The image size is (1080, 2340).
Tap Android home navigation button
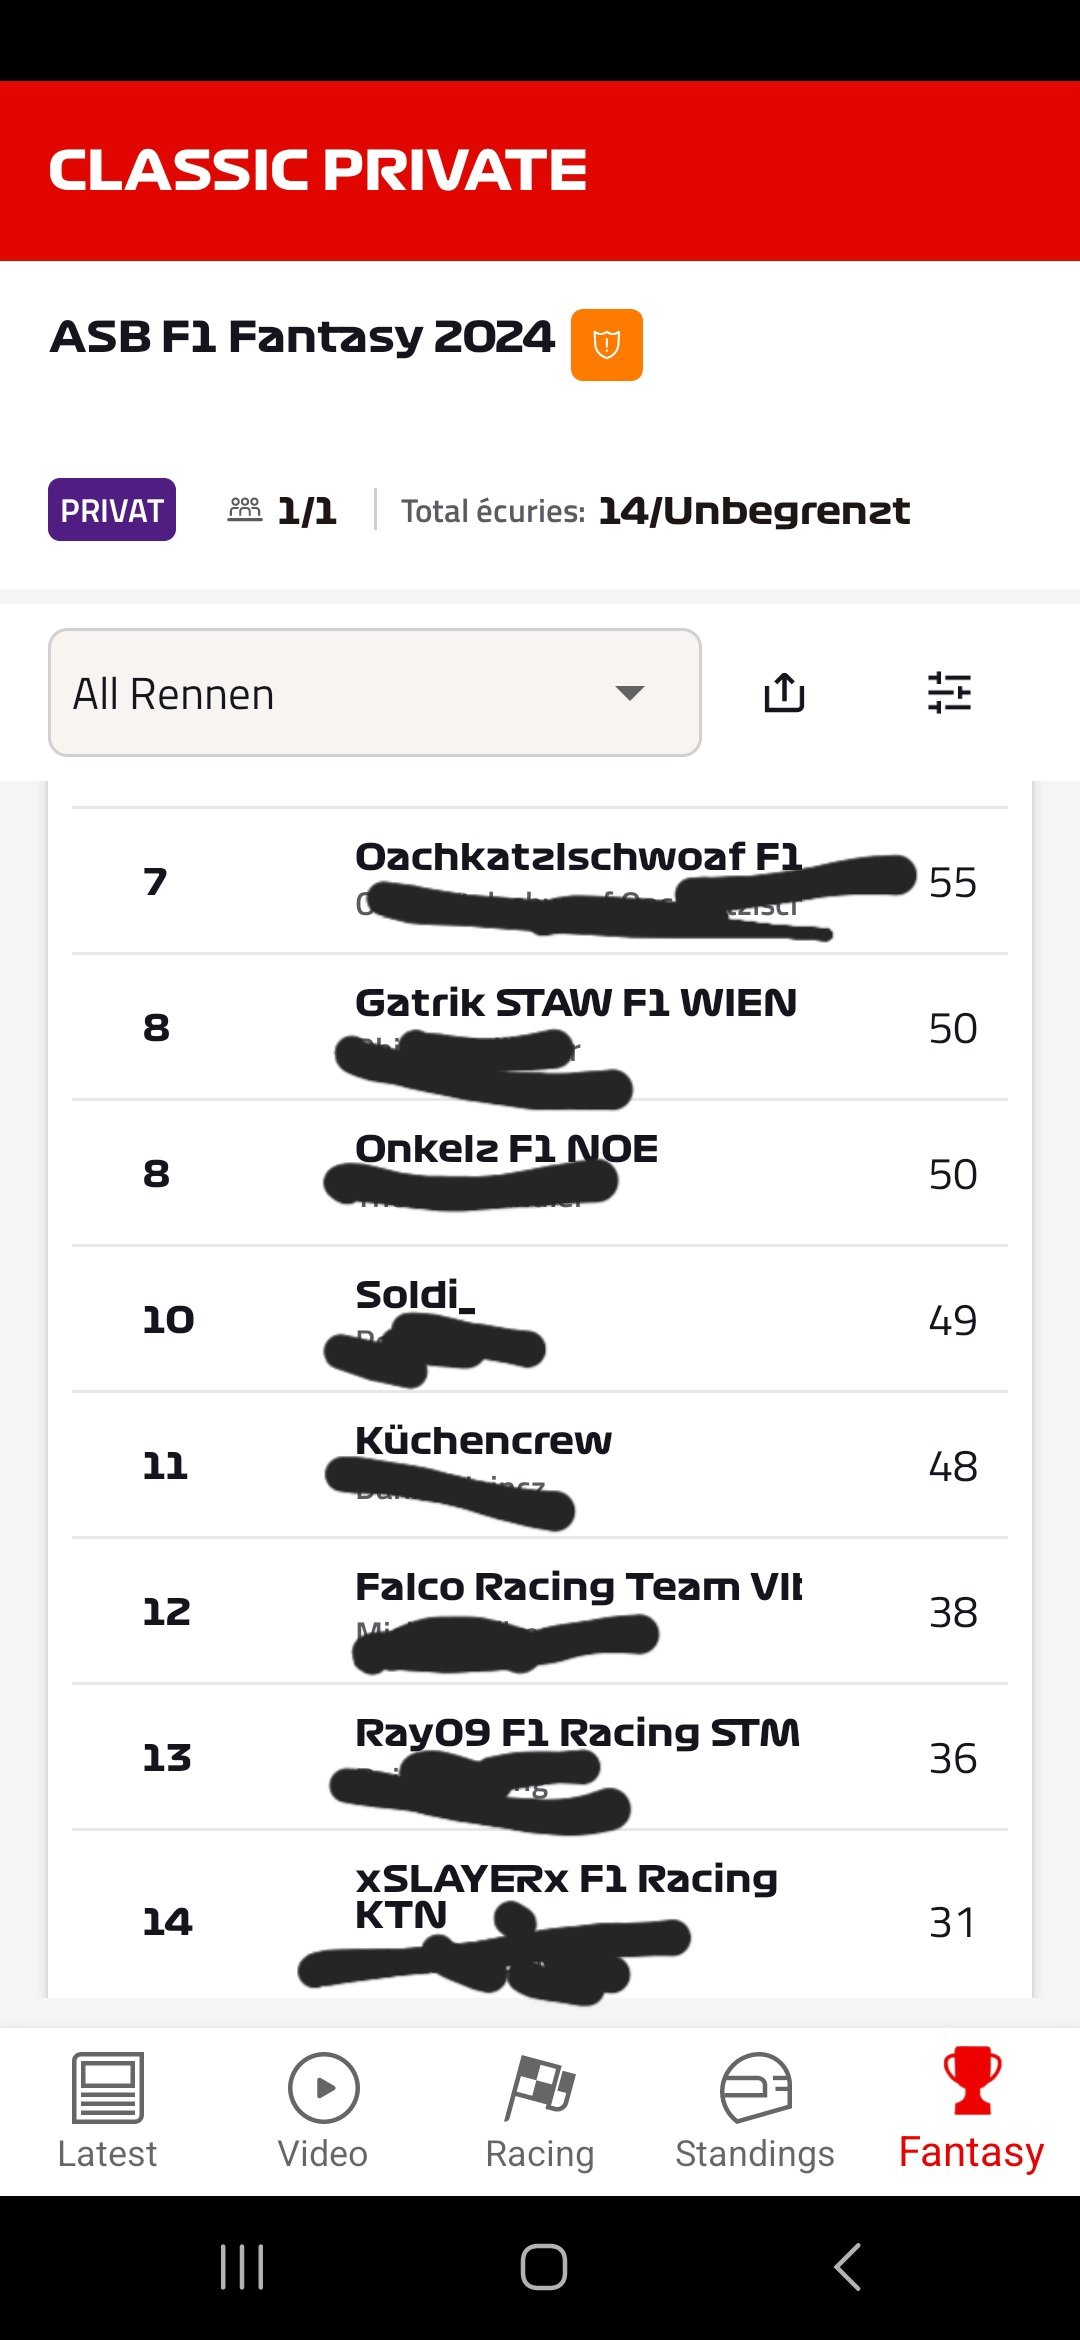(544, 2266)
